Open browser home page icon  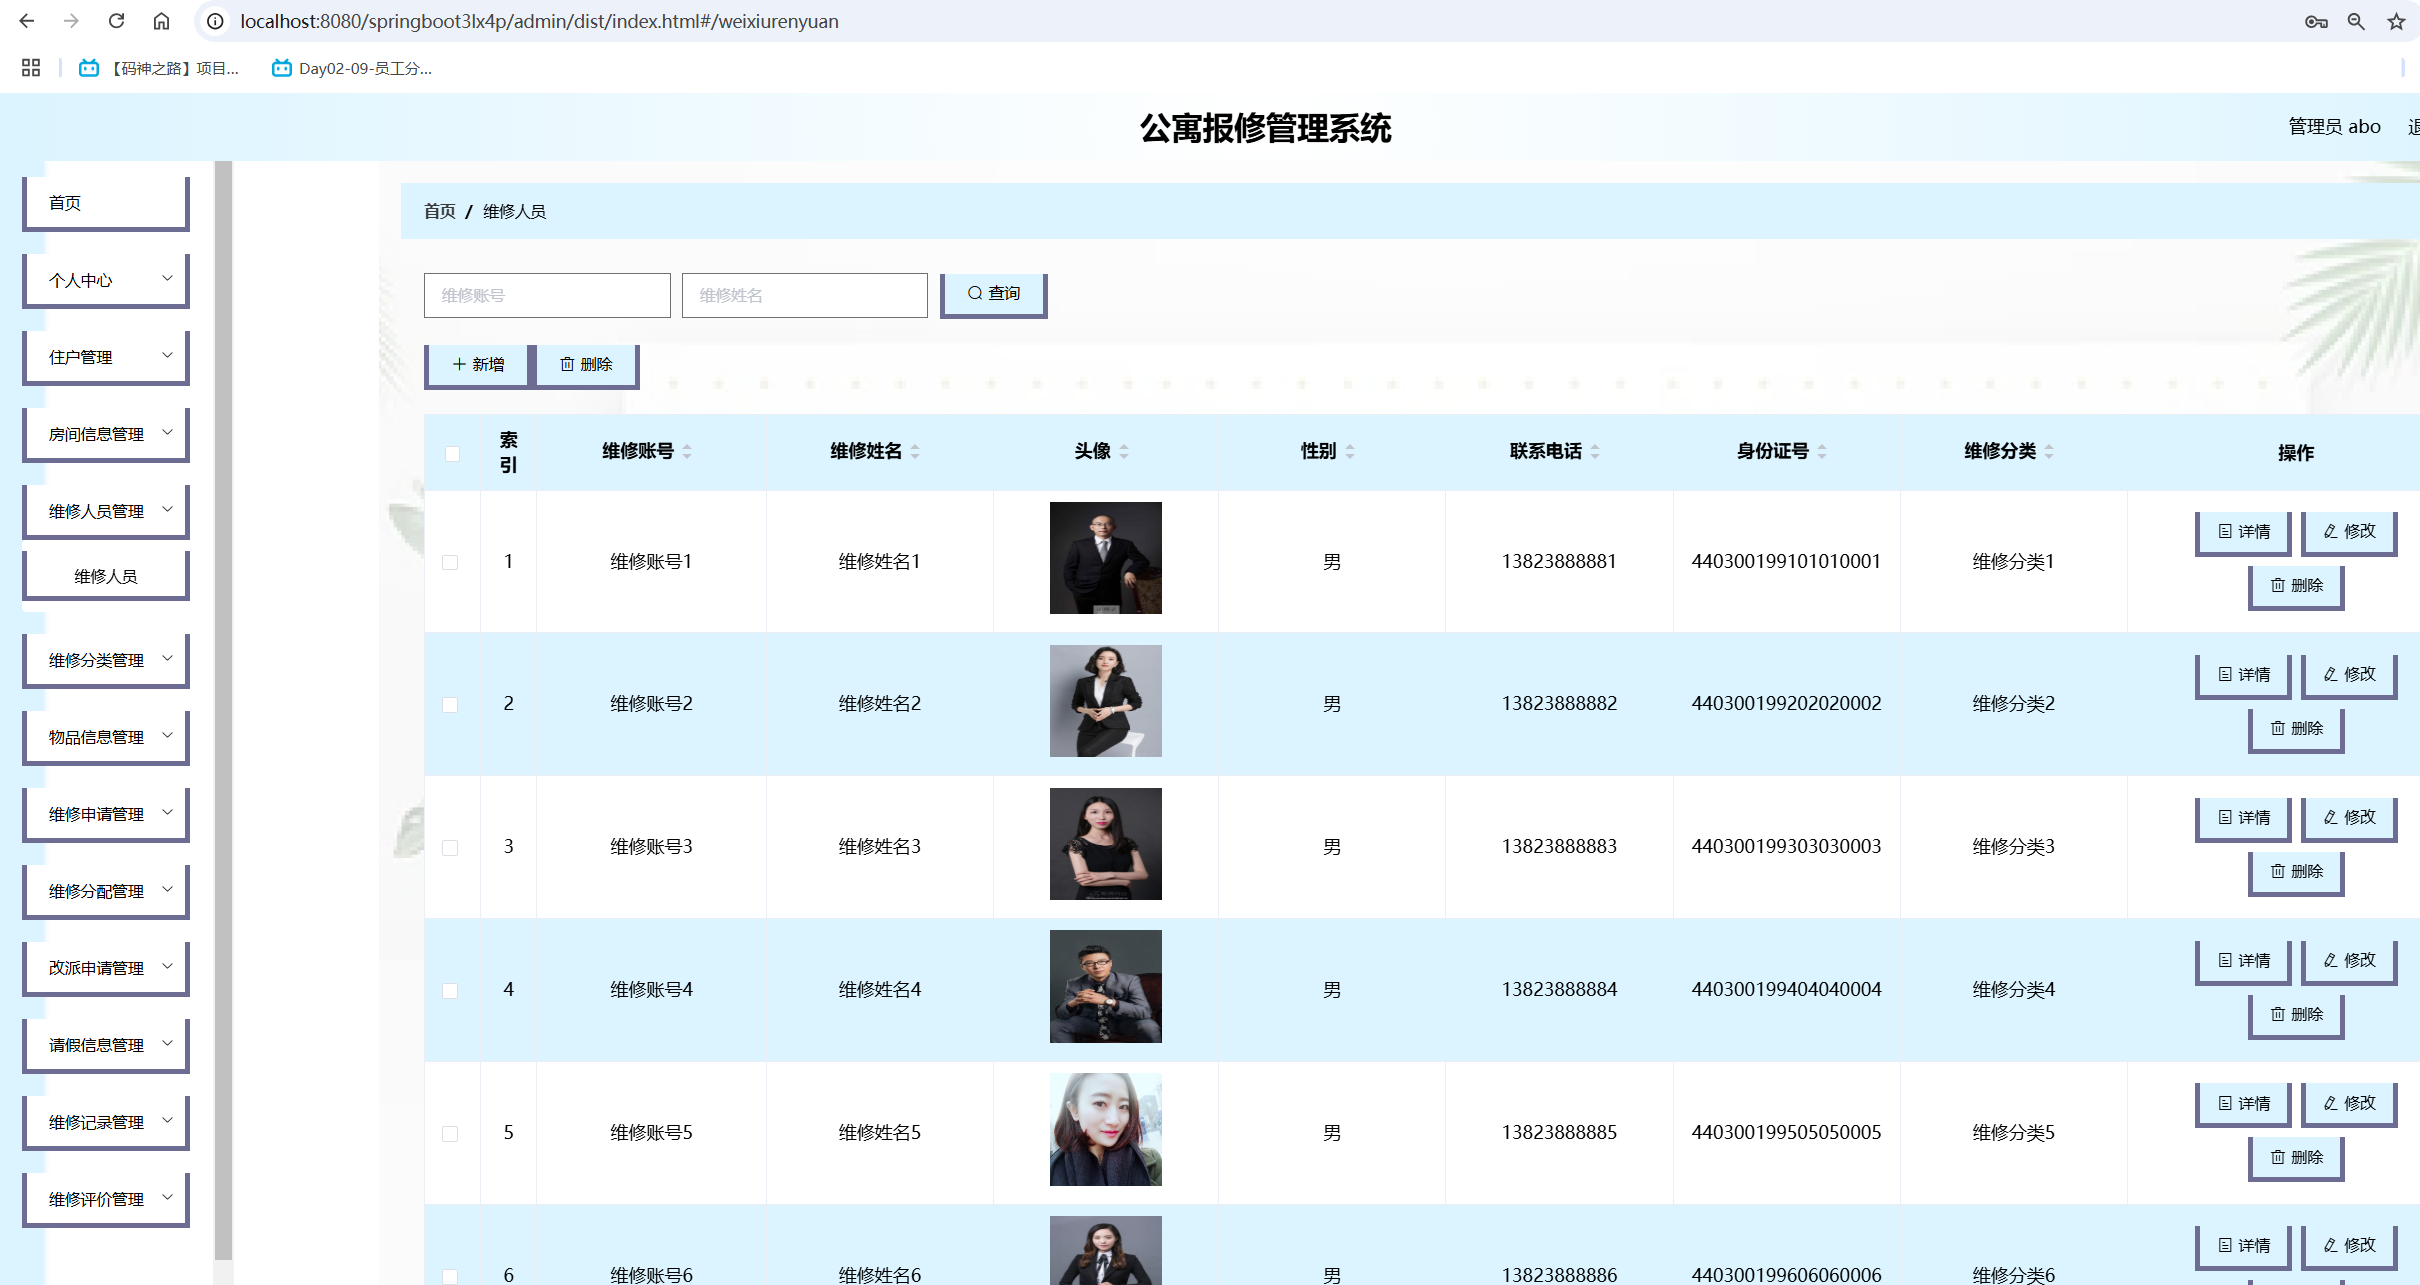pos(161,21)
